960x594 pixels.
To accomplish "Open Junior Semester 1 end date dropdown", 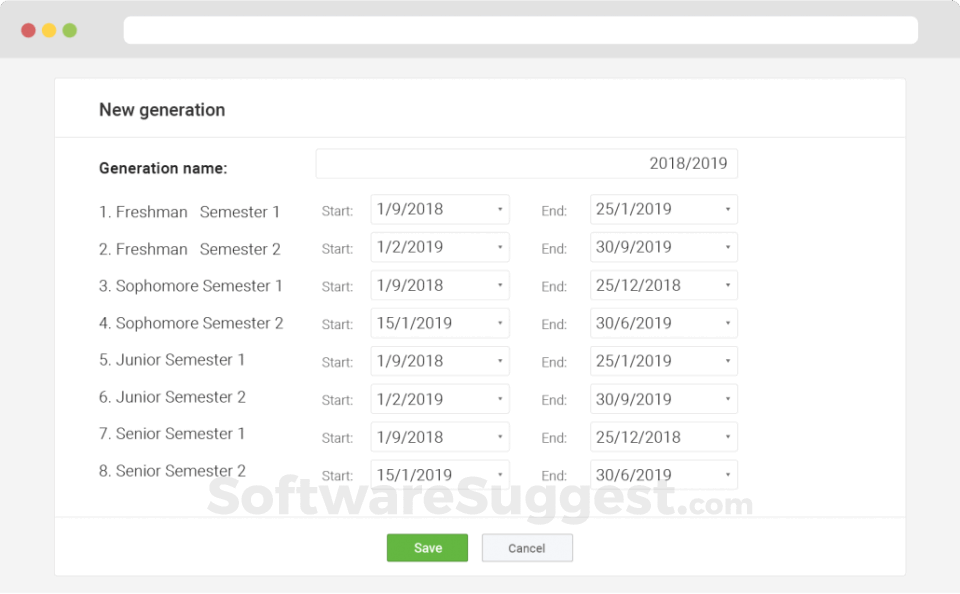I will 664,361.
